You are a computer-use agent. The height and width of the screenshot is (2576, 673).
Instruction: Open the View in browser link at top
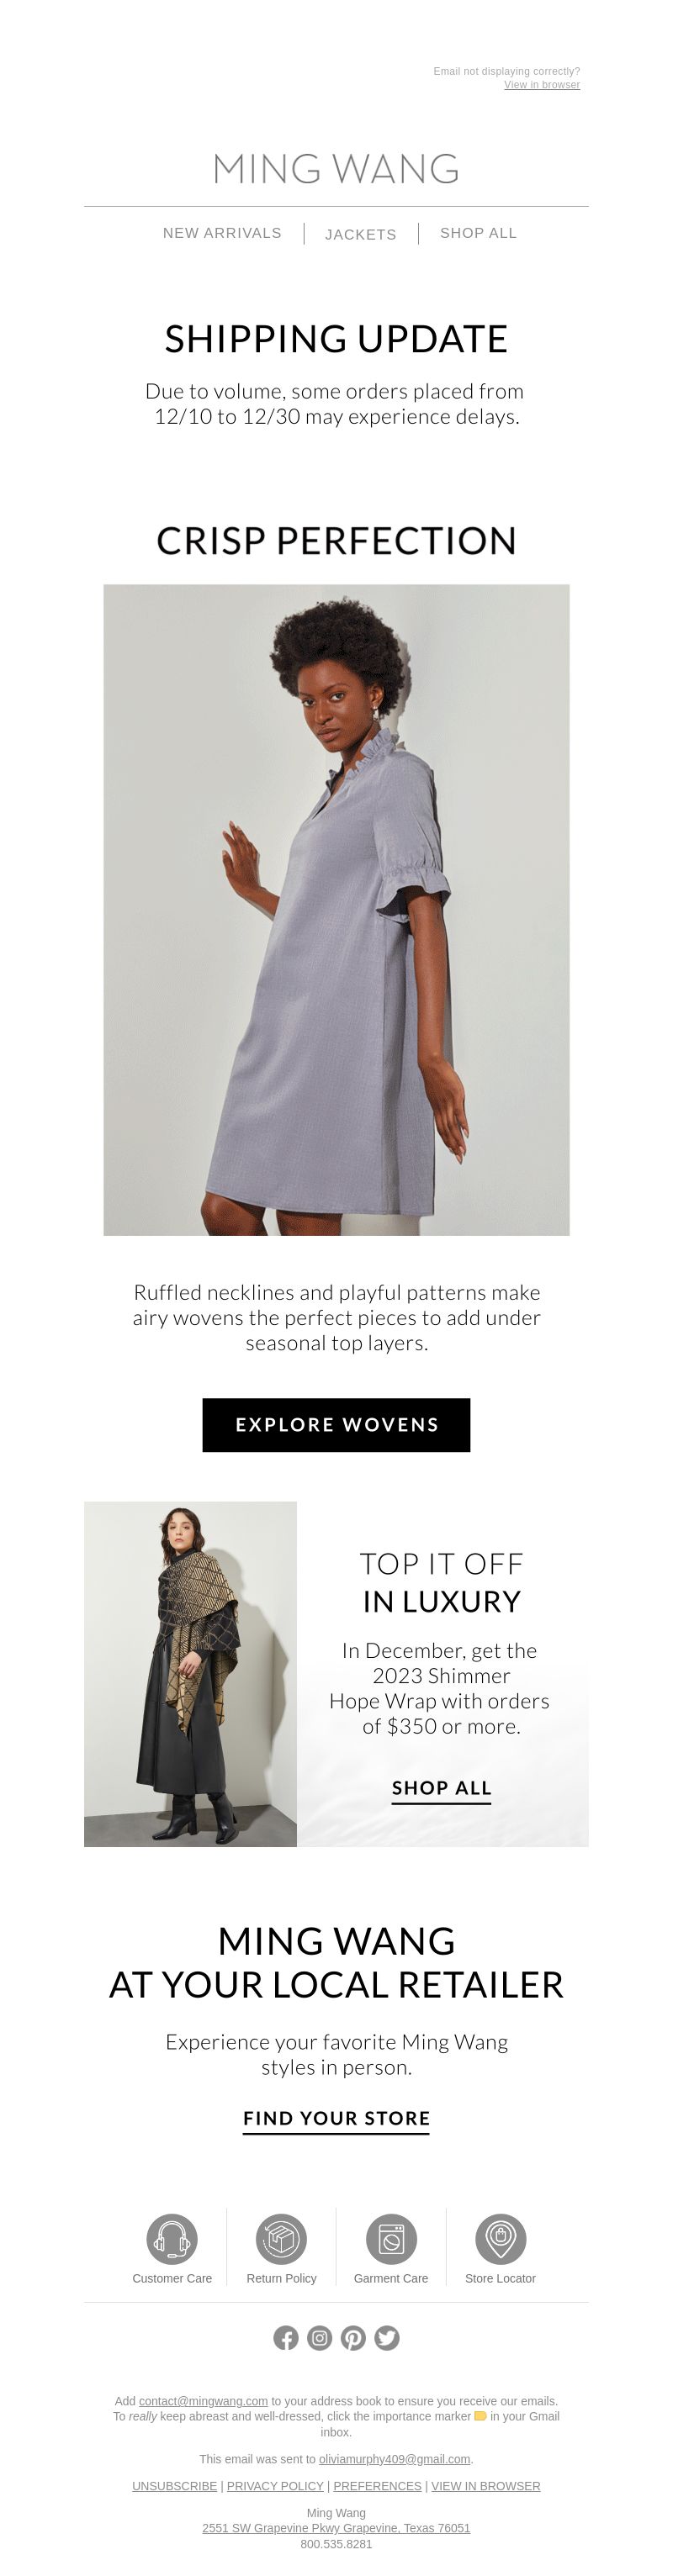(x=542, y=85)
